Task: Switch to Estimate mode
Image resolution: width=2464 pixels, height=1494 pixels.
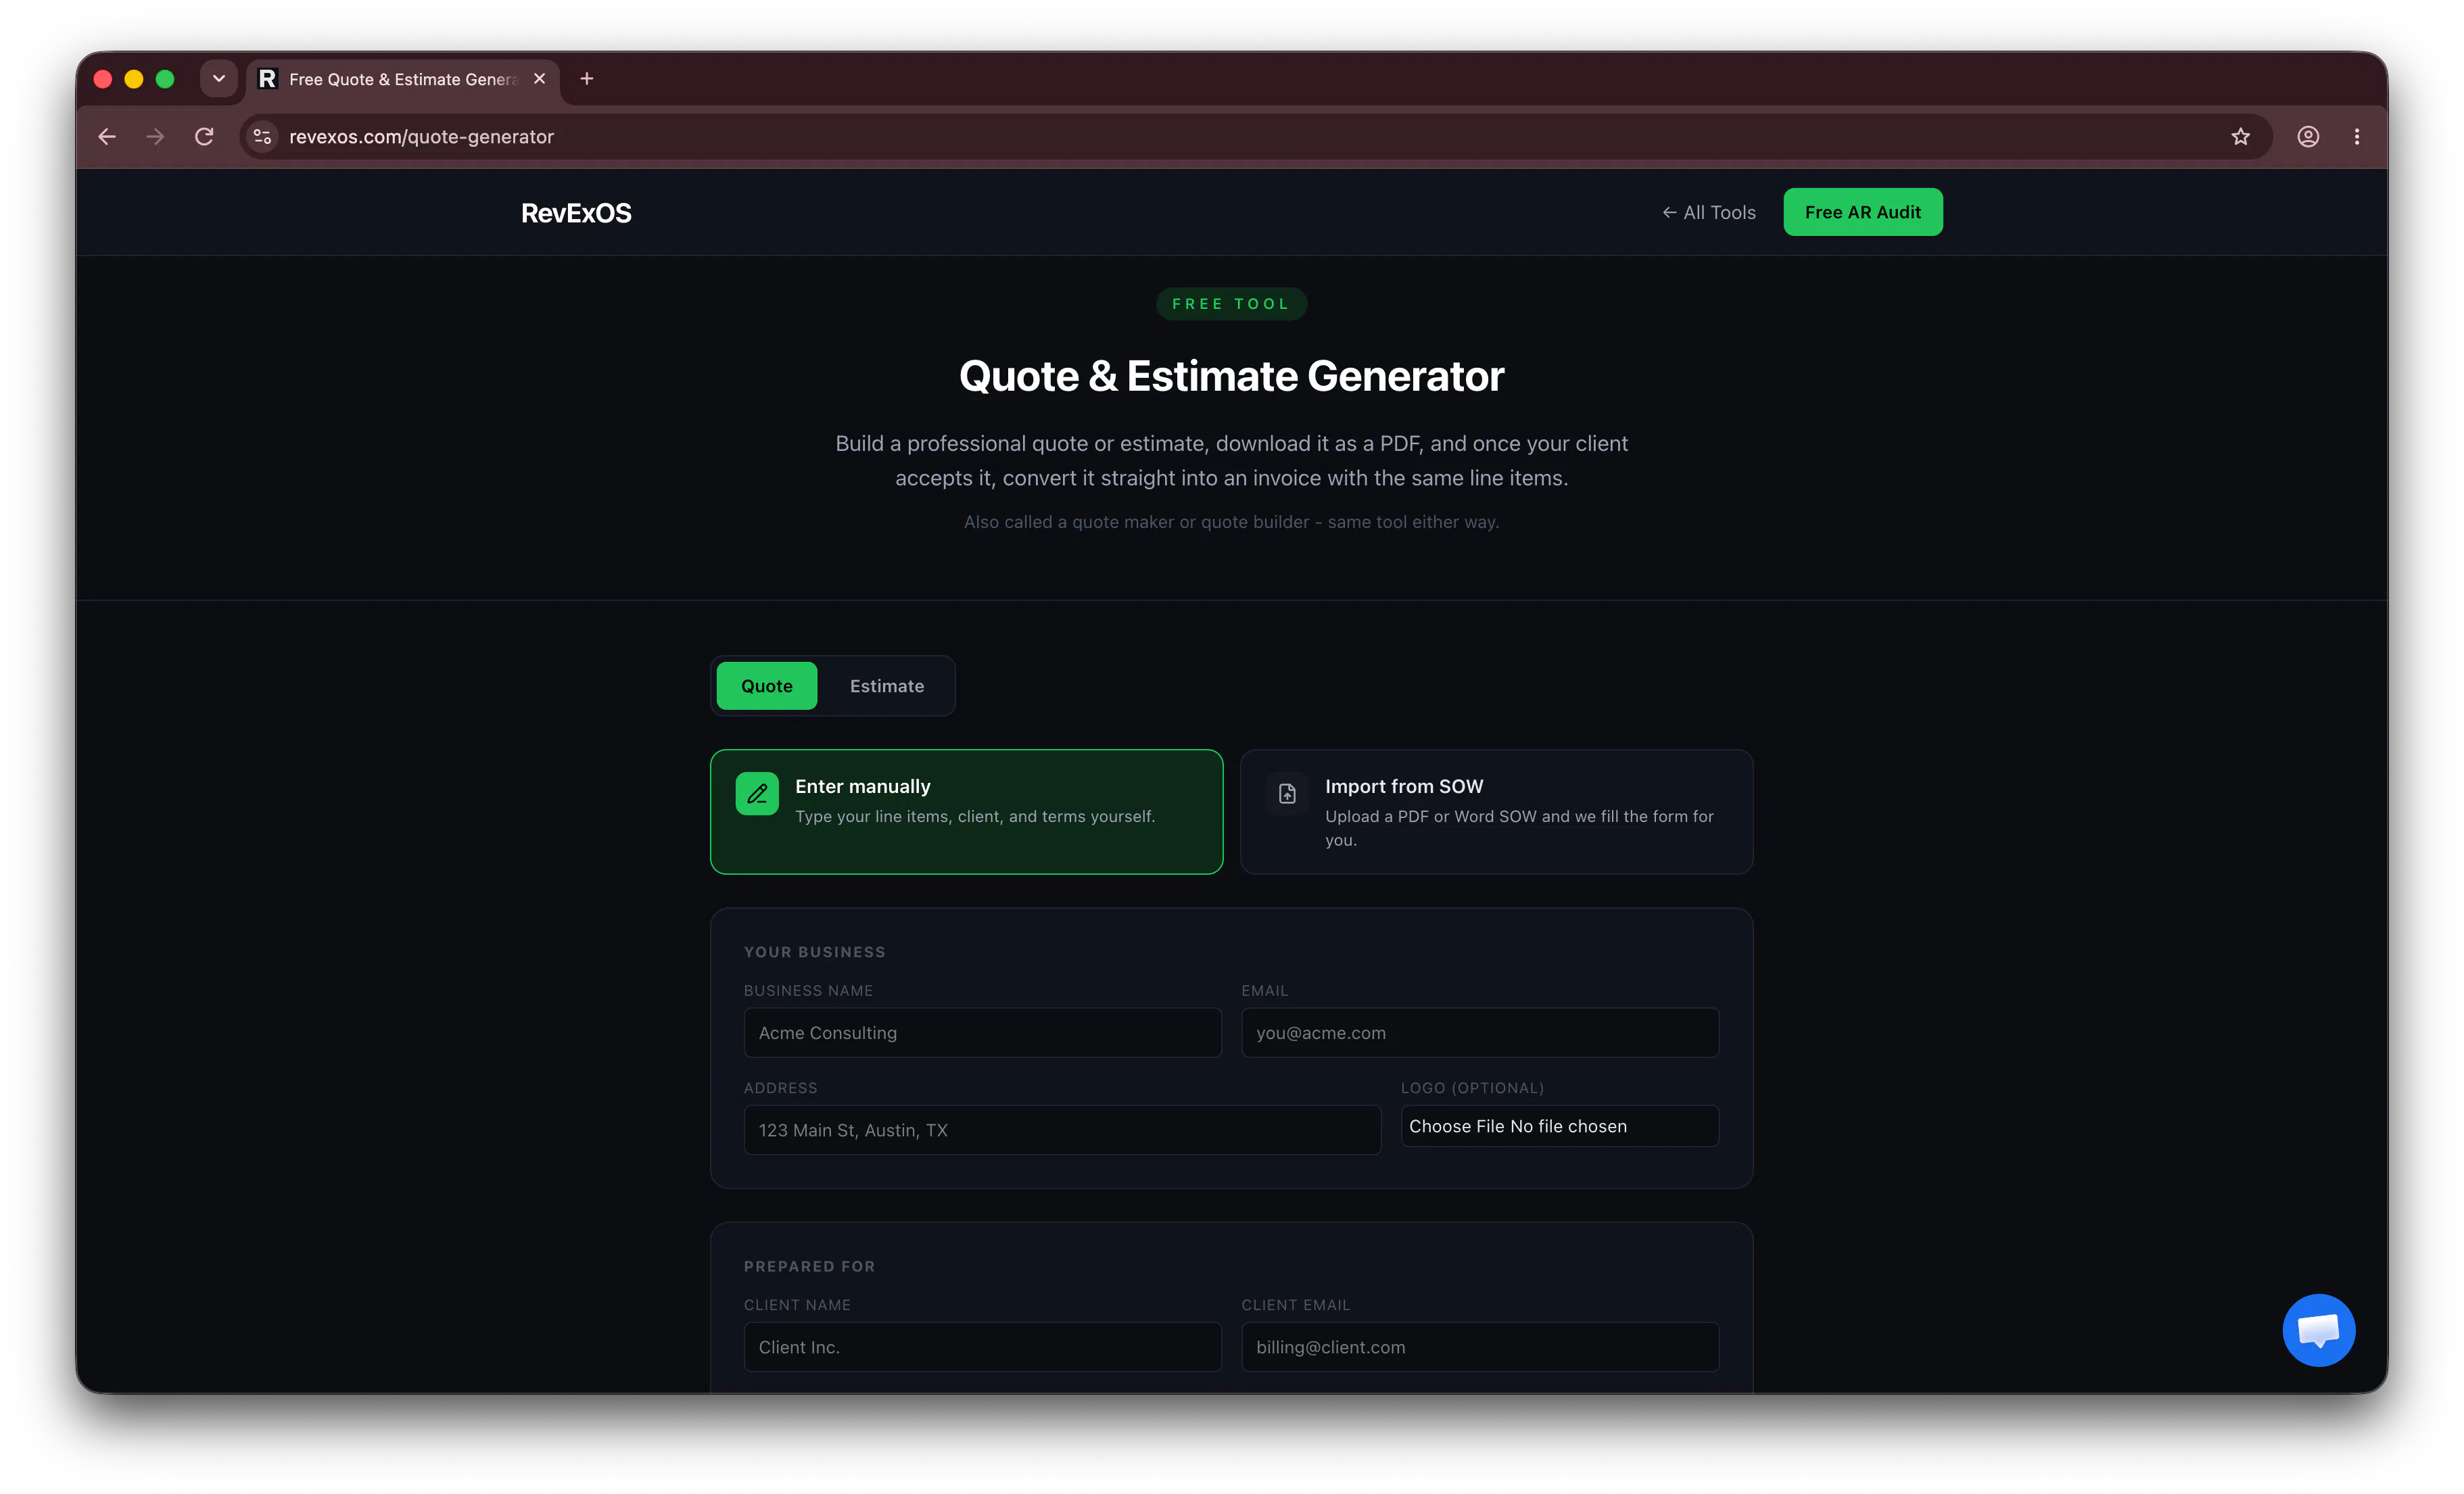Action: [x=887, y=686]
